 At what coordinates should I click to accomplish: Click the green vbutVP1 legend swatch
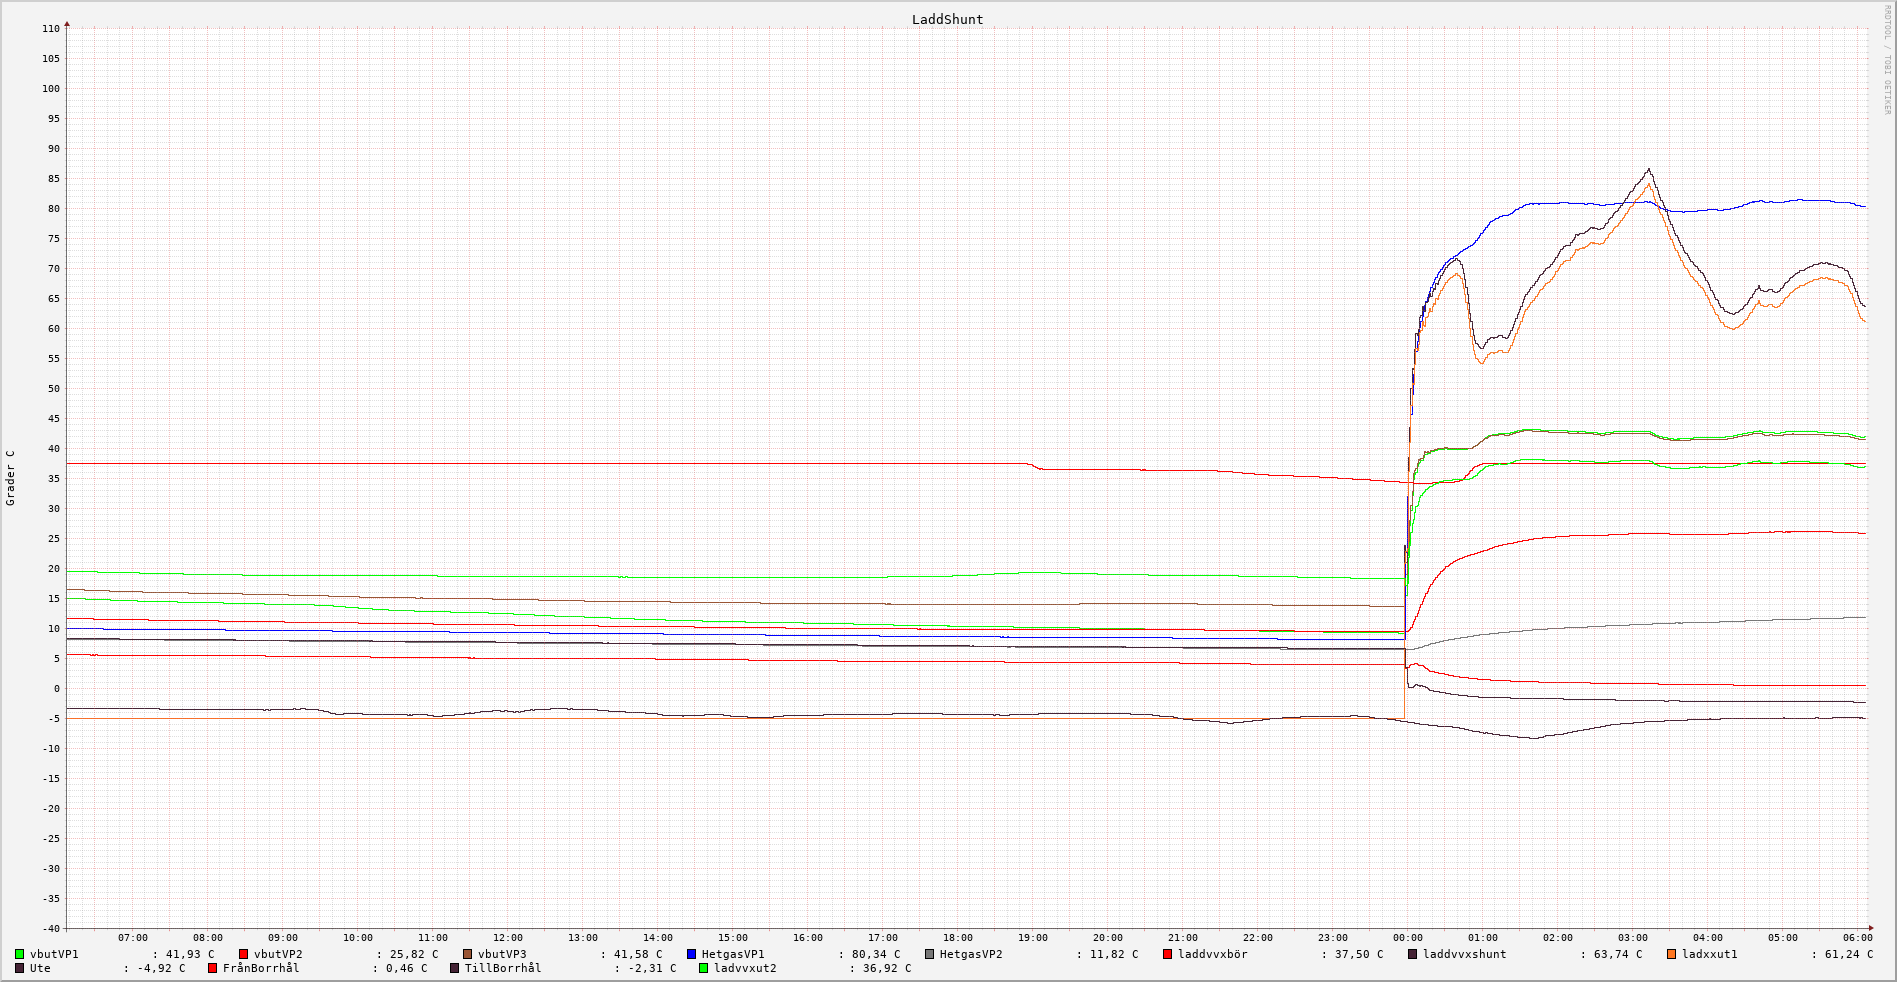[20, 954]
